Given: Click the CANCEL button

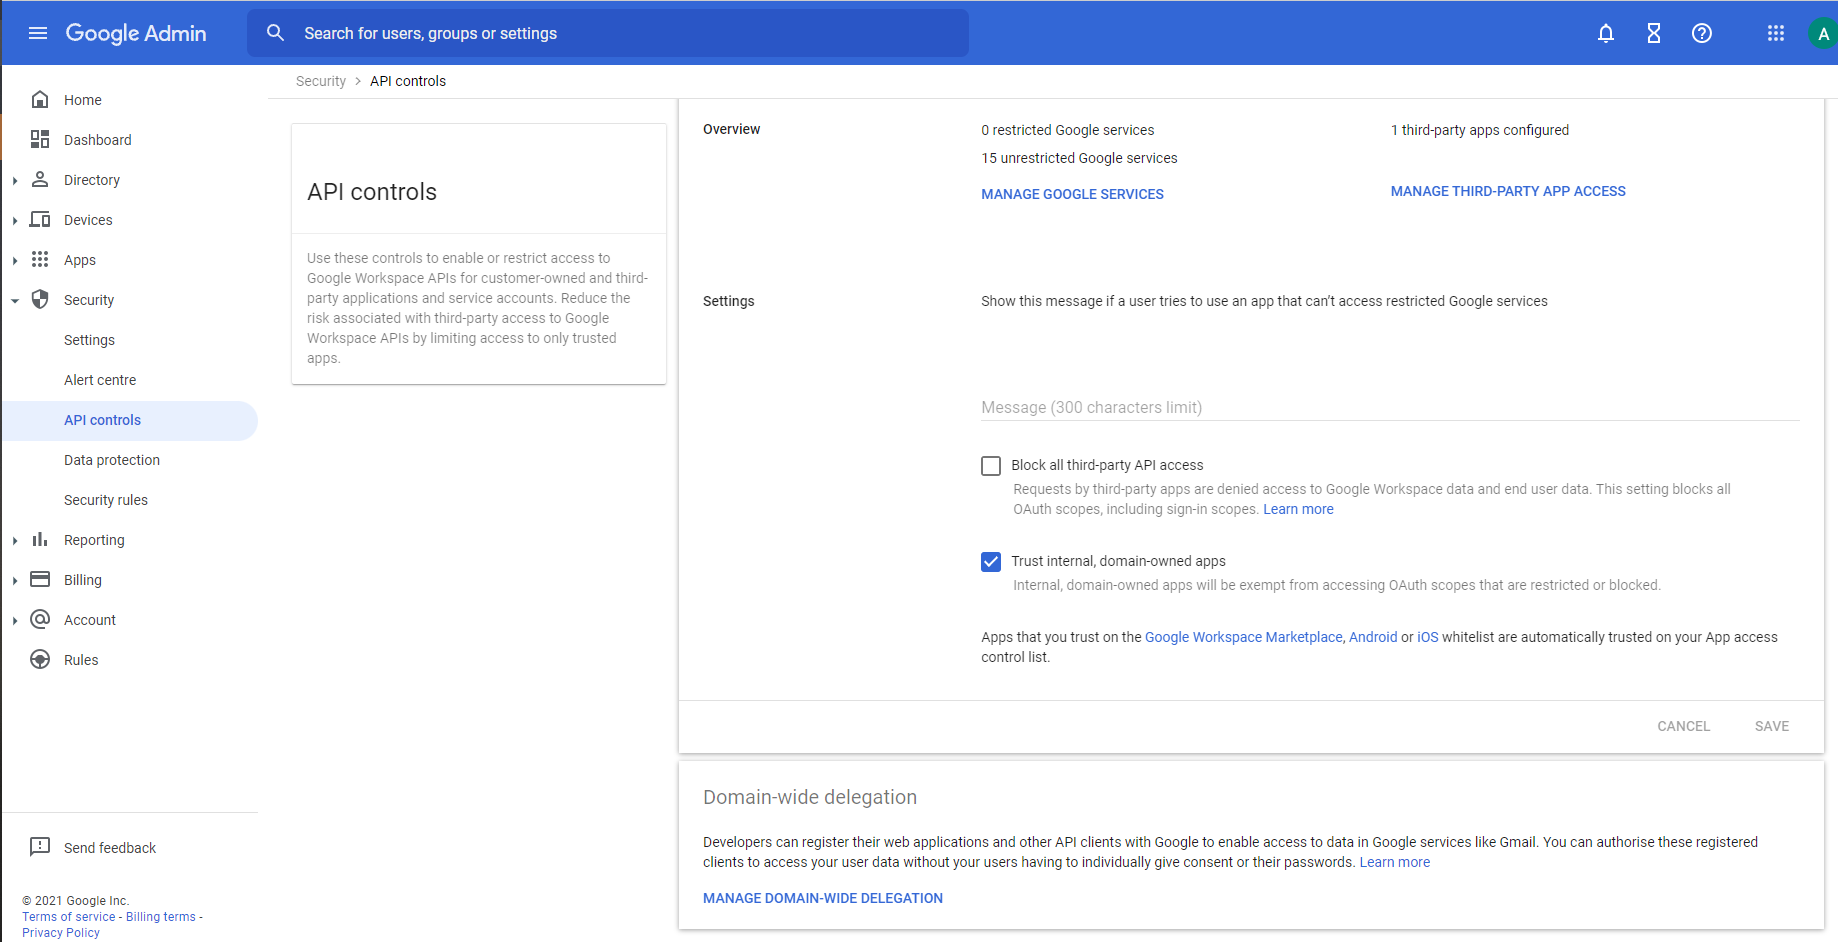Looking at the screenshot, I should [x=1684, y=726].
